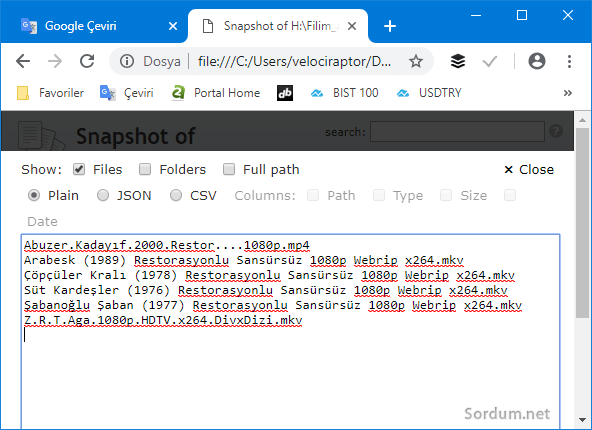The height and width of the screenshot is (430, 592).
Task: Expand hidden bookmarks with double chevron
Action: [x=567, y=93]
